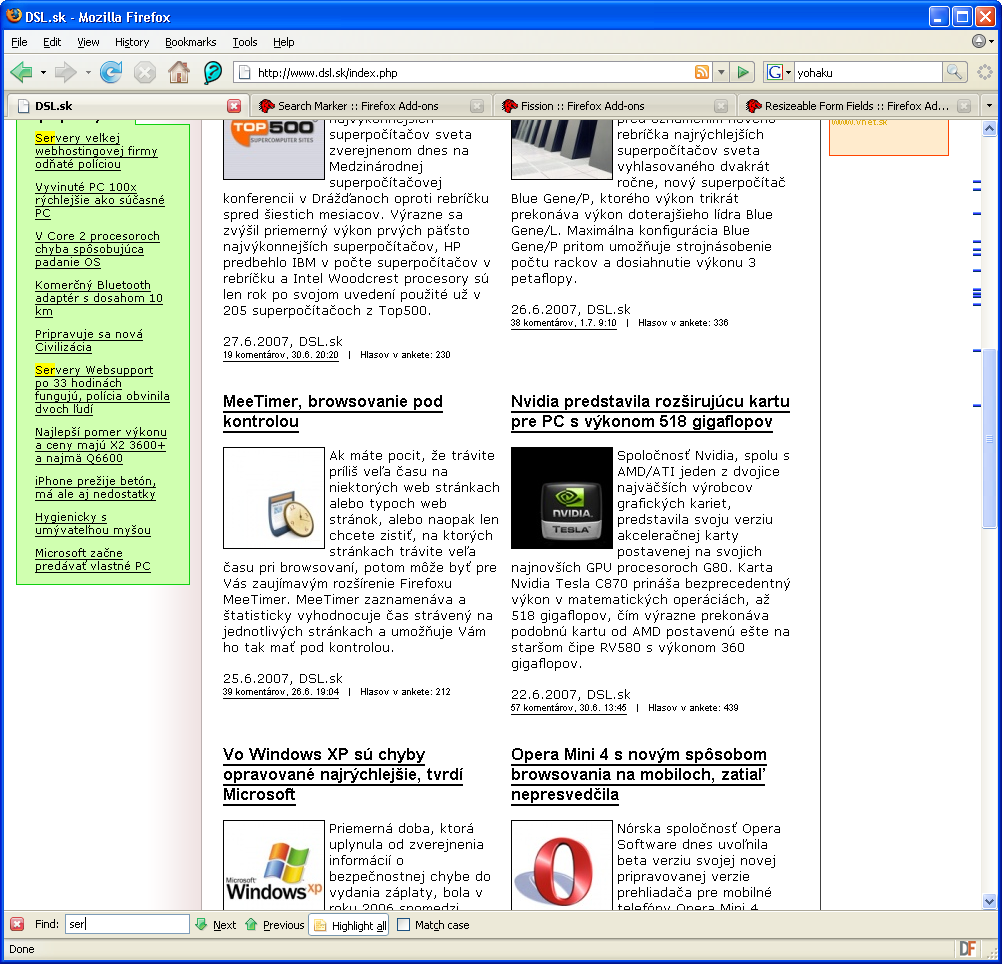The height and width of the screenshot is (964, 1002).
Task: Click the Find text field containing 'ser'
Action: [127, 924]
